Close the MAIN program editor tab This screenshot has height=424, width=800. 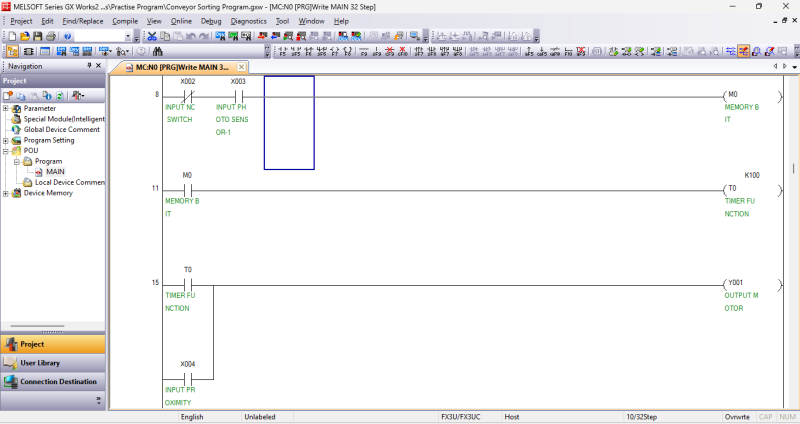point(242,67)
